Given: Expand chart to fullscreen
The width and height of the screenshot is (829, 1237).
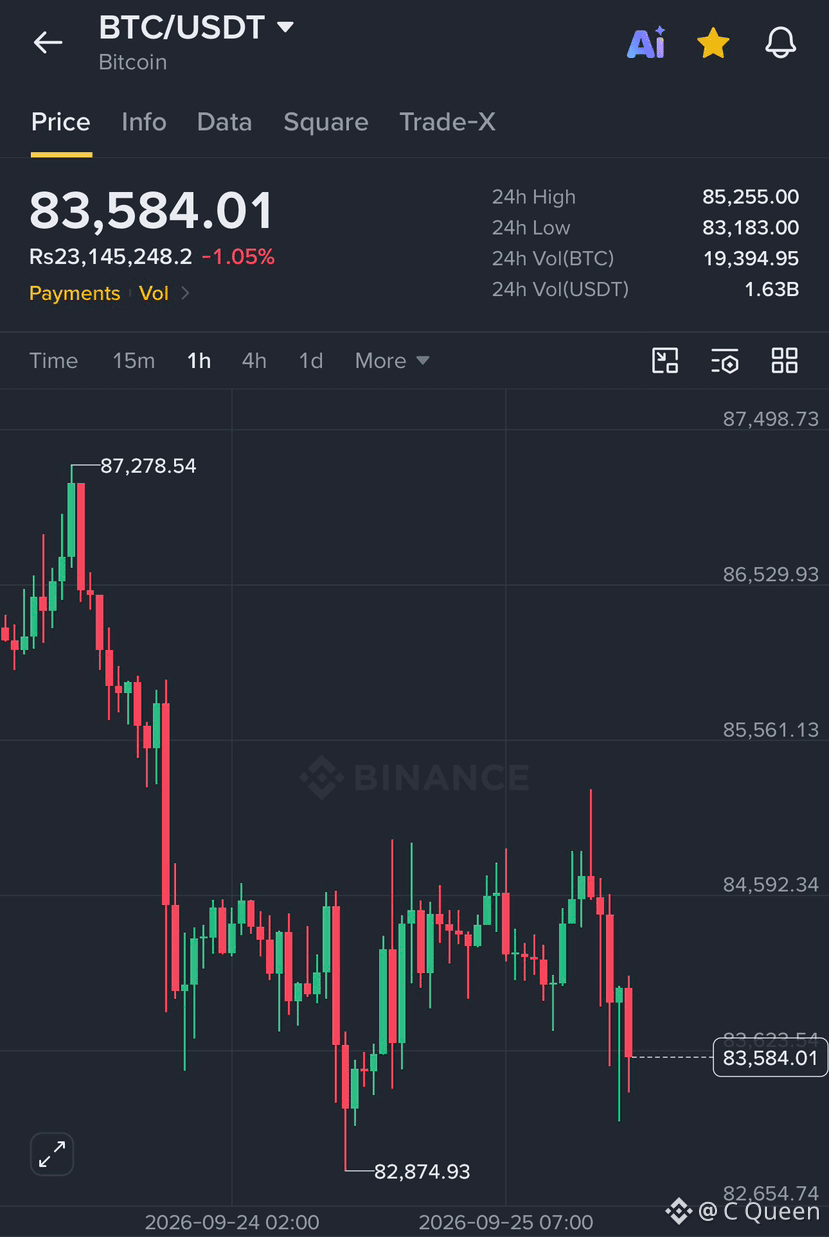Looking at the screenshot, I should pos(52,1155).
